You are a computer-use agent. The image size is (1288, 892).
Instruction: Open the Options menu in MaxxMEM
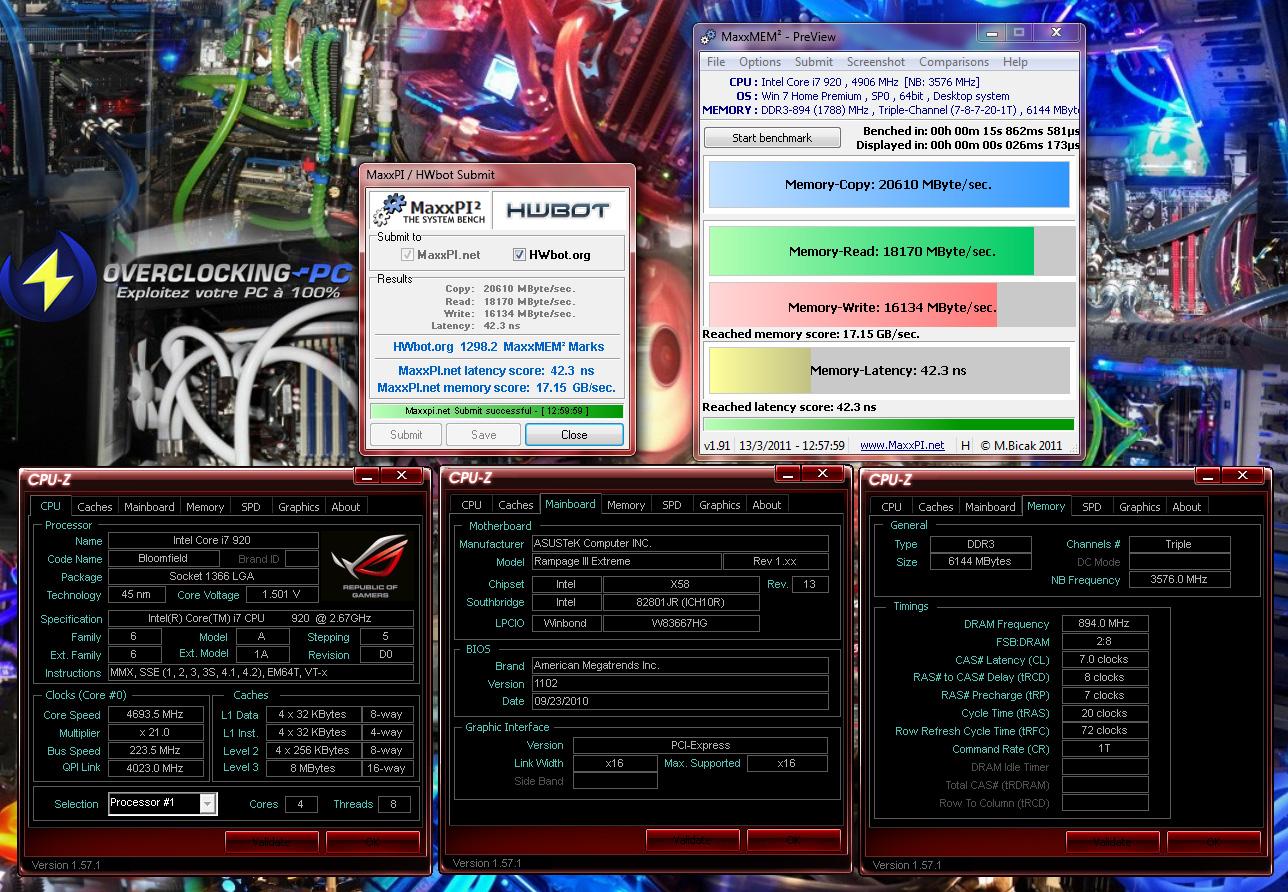tap(760, 62)
